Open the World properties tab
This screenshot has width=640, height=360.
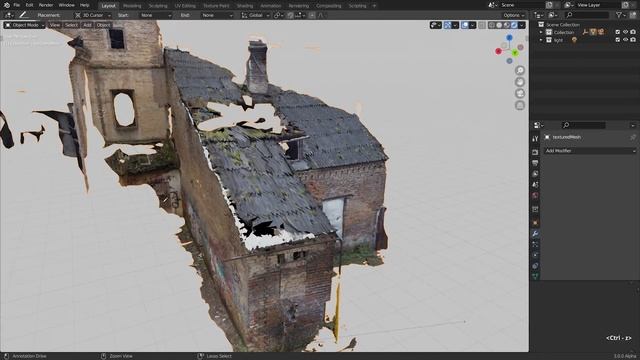point(535,196)
